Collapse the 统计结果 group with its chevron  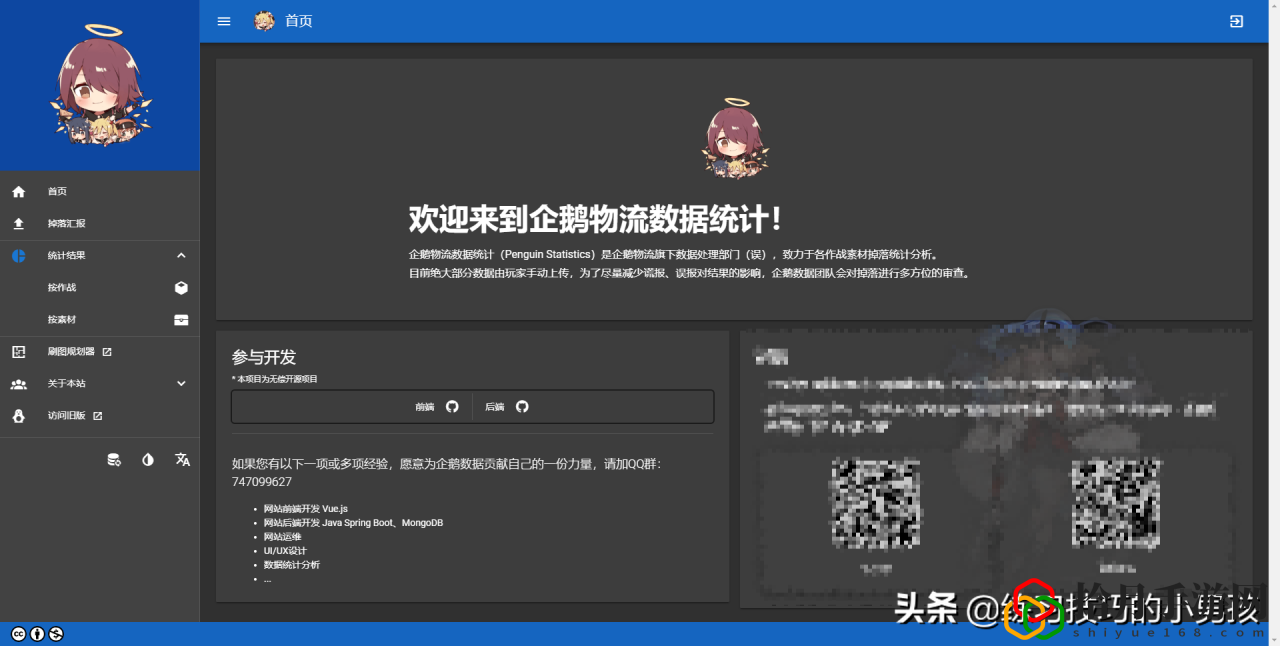(x=181, y=255)
